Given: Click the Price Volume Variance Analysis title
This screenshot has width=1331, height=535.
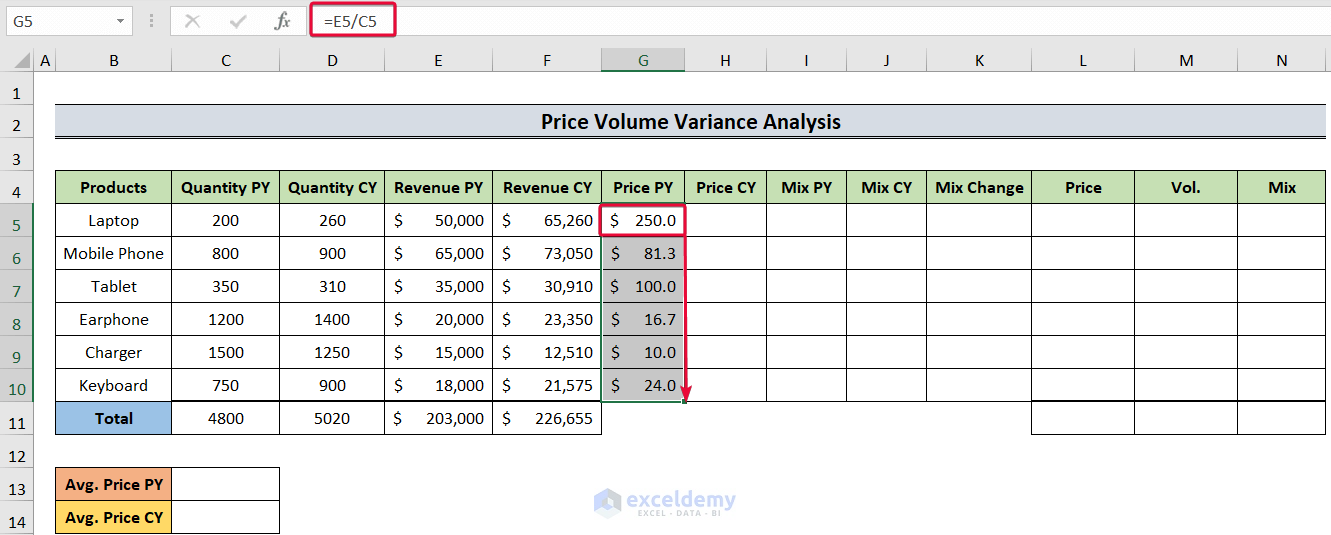Looking at the screenshot, I should tap(690, 122).
